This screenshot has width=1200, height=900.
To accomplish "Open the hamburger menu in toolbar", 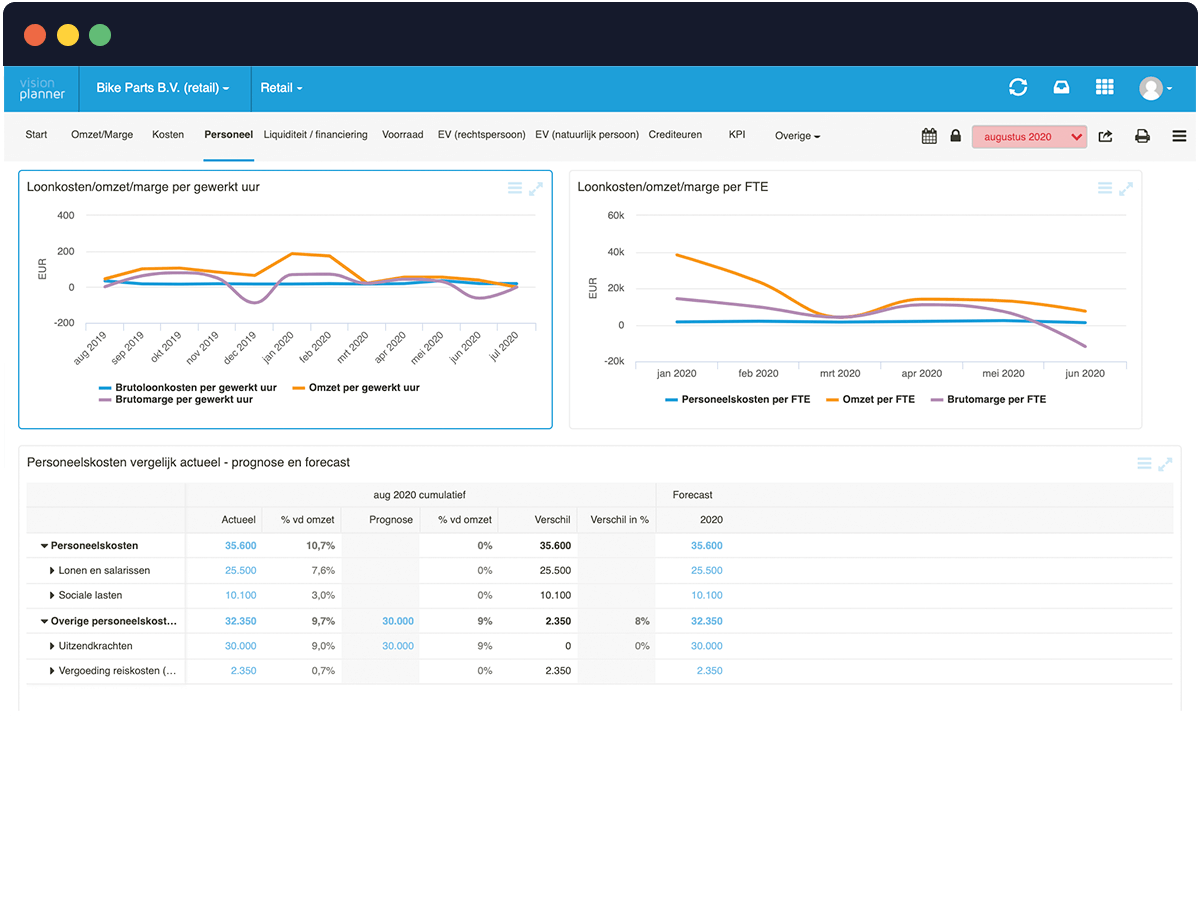I will click(x=1180, y=136).
